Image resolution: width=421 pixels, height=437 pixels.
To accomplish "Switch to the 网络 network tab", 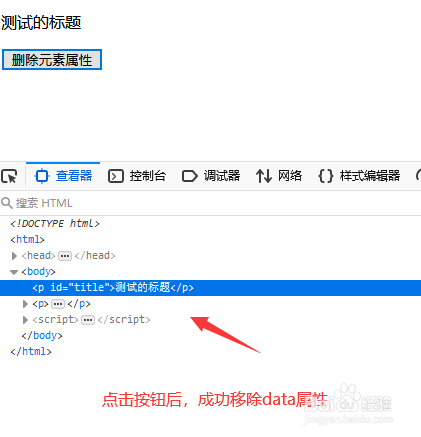I will coord(279,176).
